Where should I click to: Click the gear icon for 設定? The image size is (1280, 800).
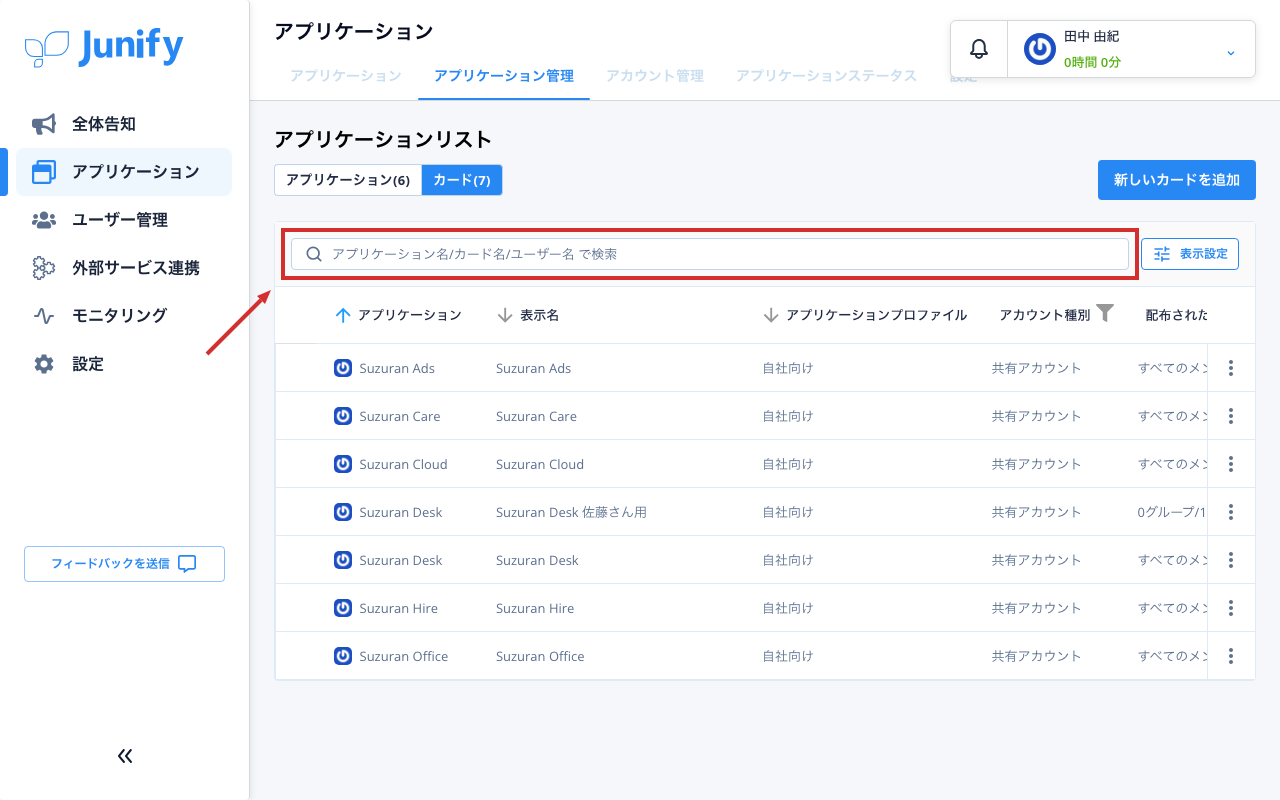pos(44,364)
